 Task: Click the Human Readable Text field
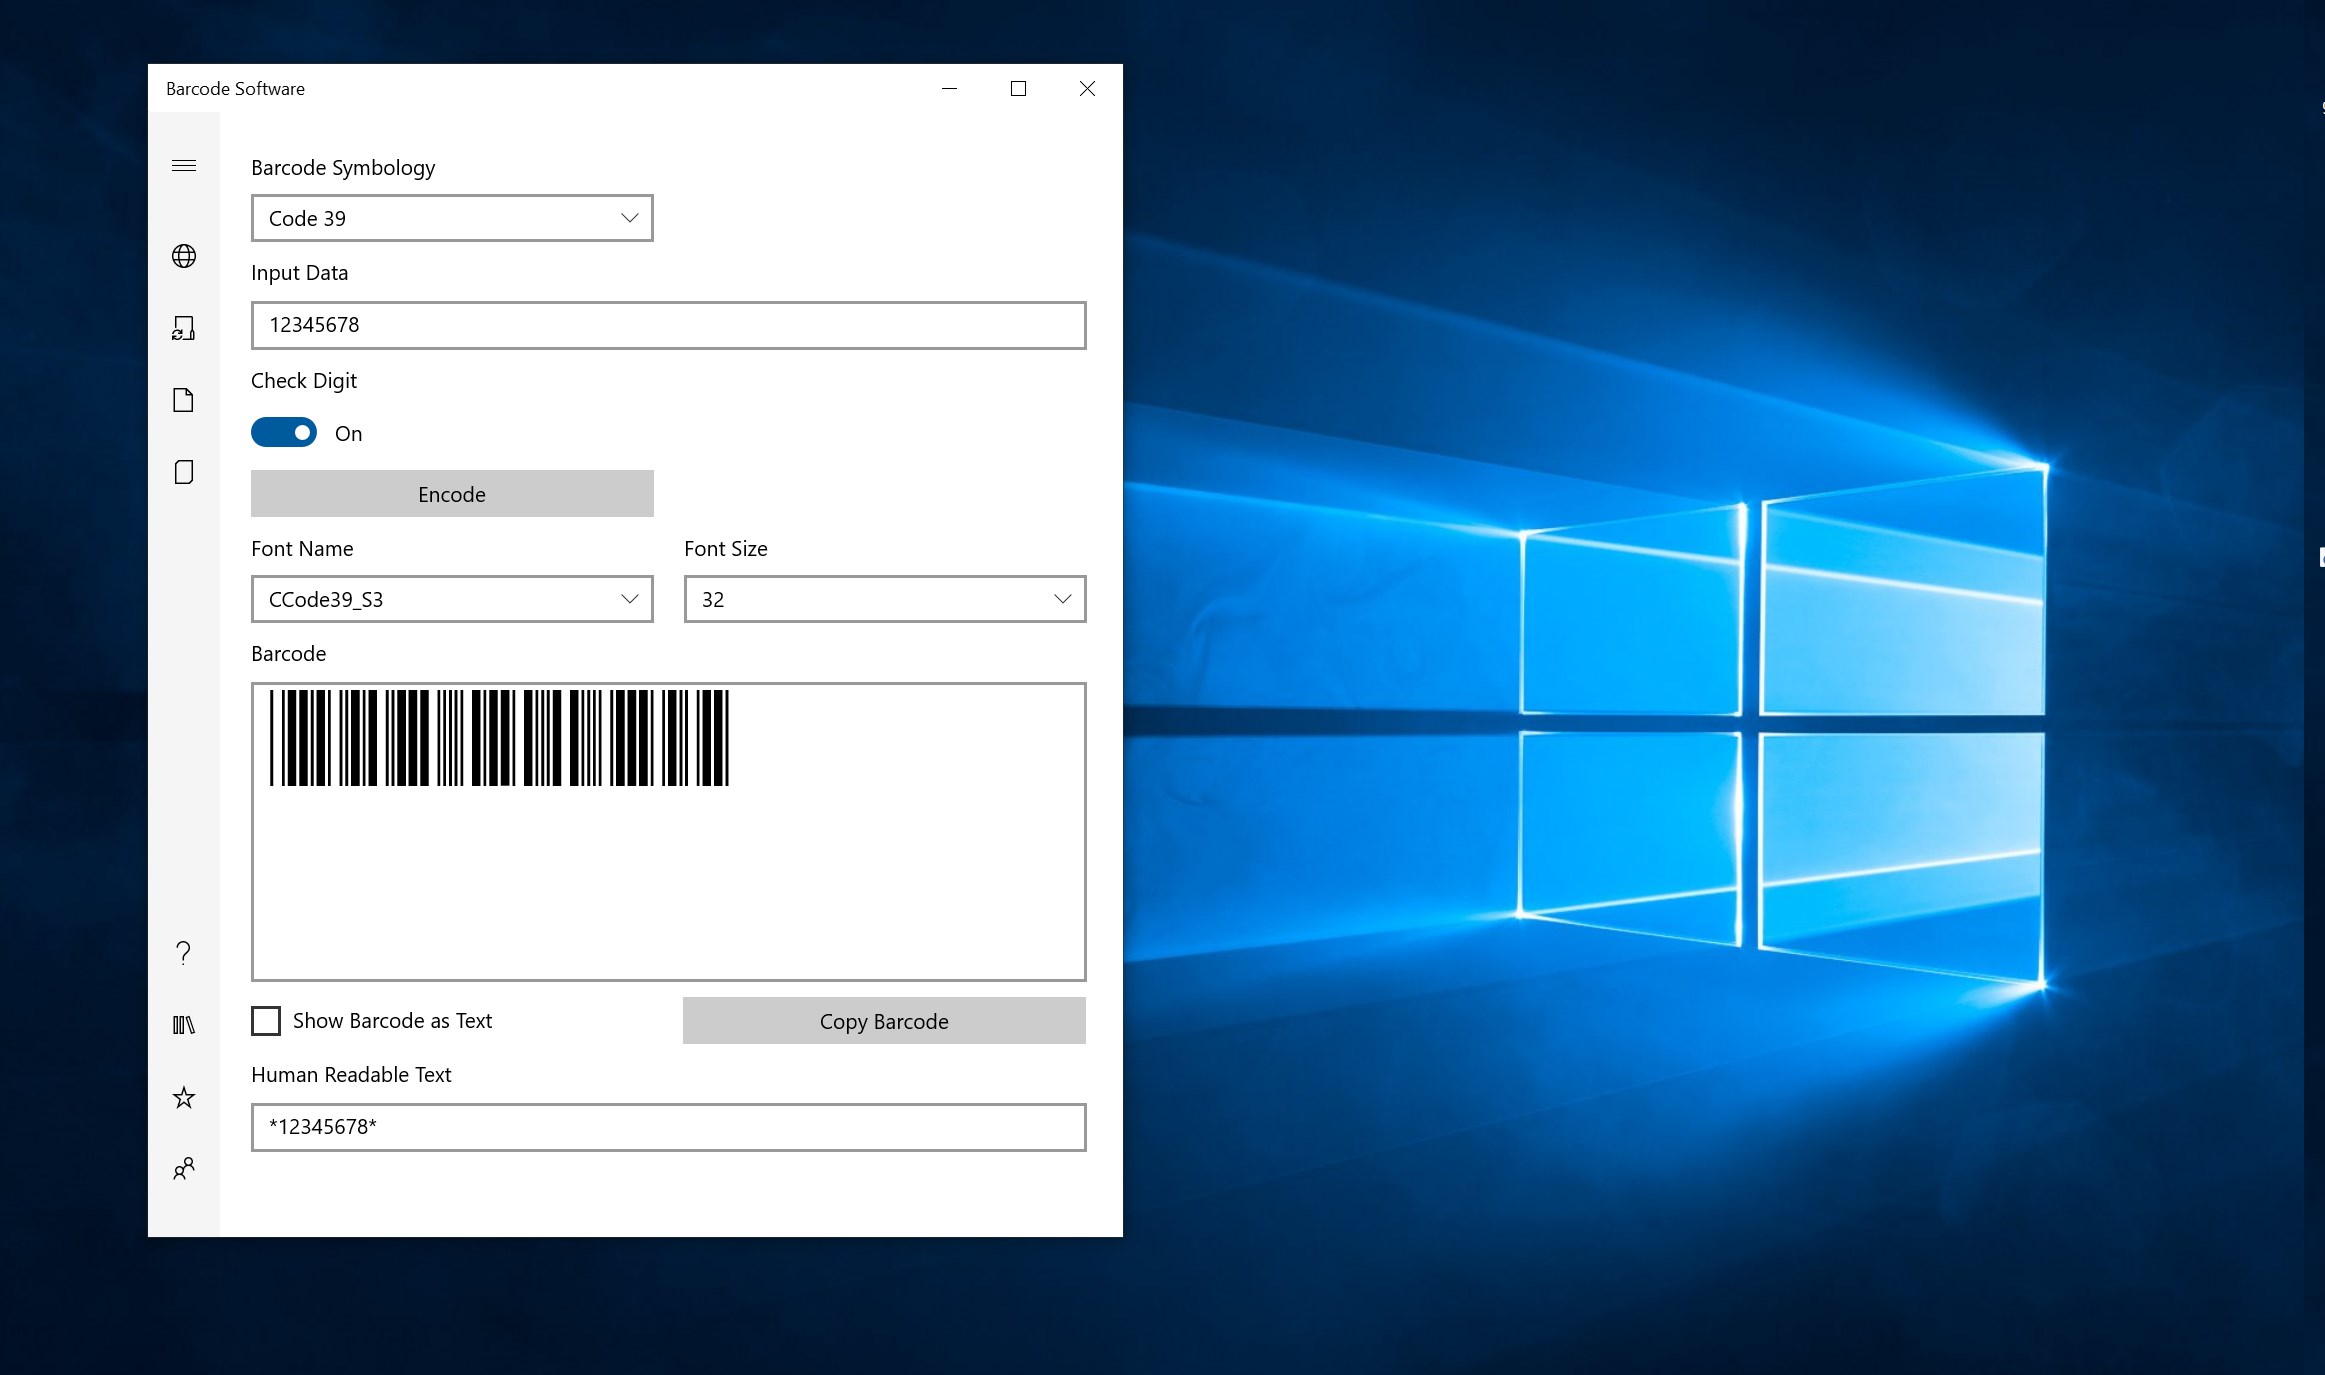(x=668, y=1127)
